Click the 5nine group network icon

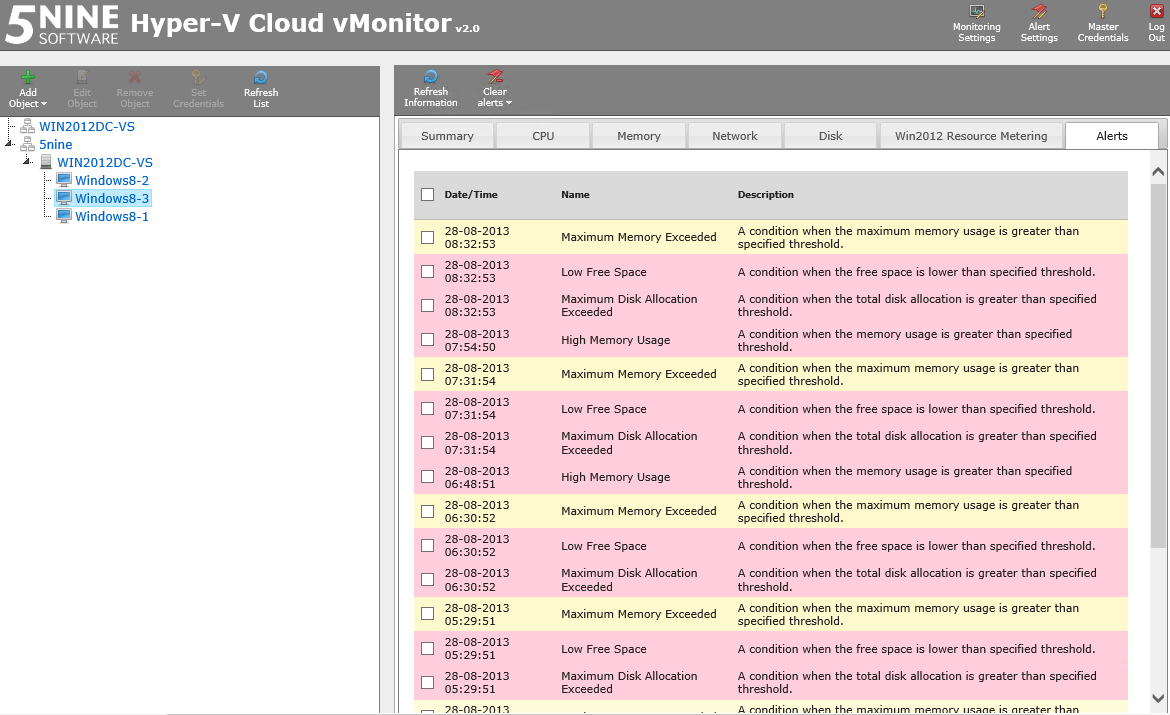click(28, 144)
